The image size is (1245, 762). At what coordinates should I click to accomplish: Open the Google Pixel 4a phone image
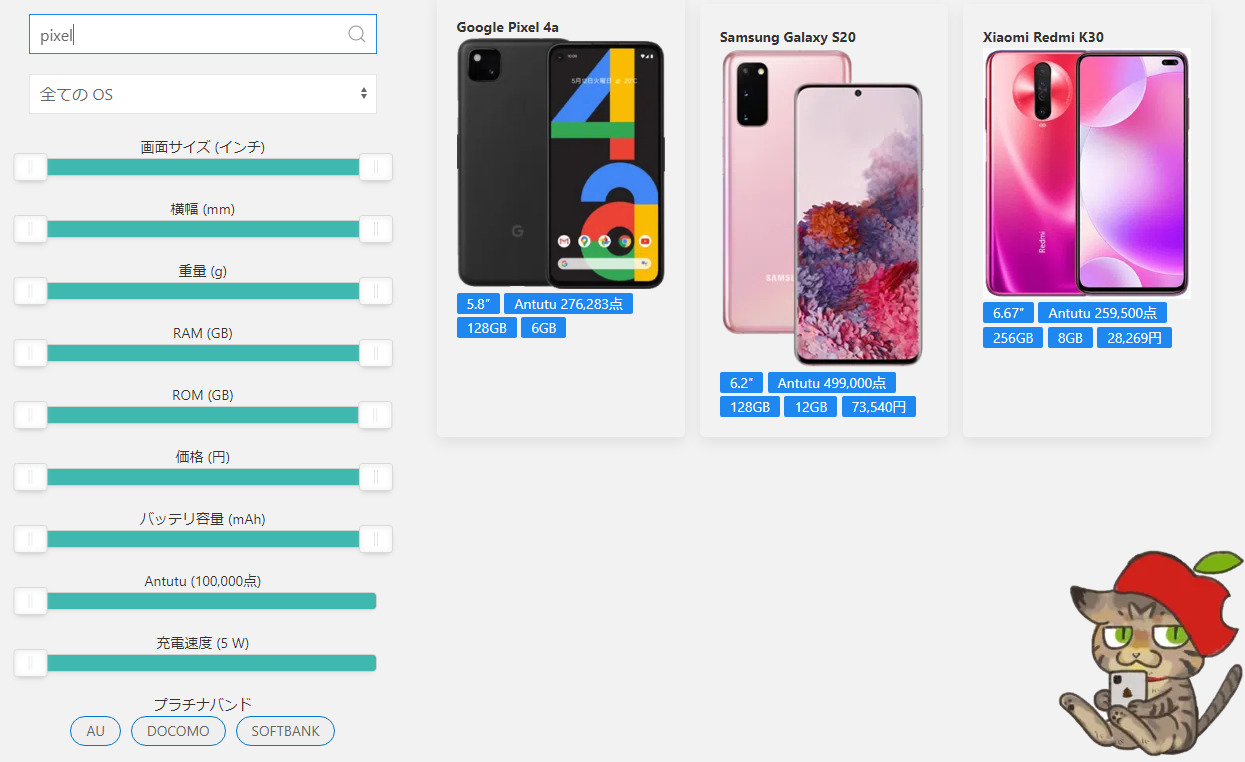561,164
